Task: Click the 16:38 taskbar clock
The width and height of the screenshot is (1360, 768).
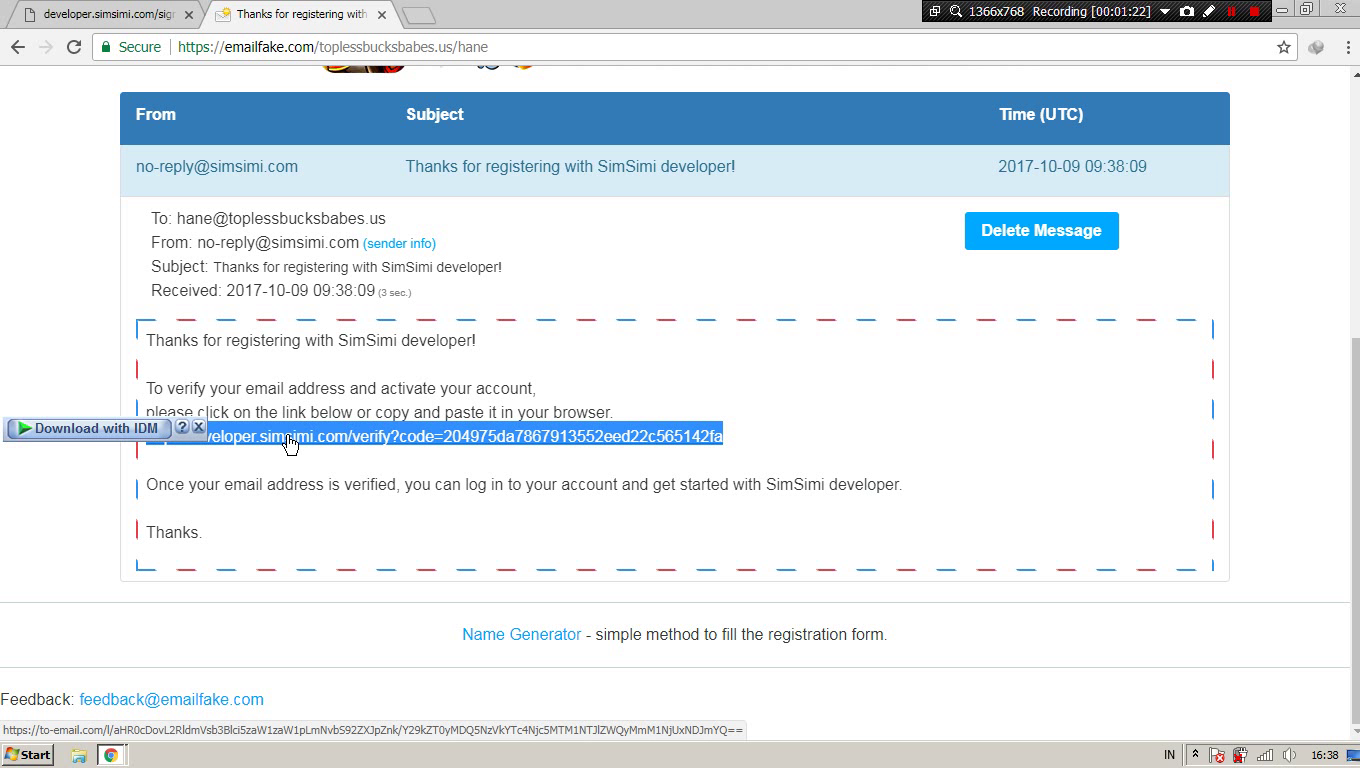Action: (1324, 755)
